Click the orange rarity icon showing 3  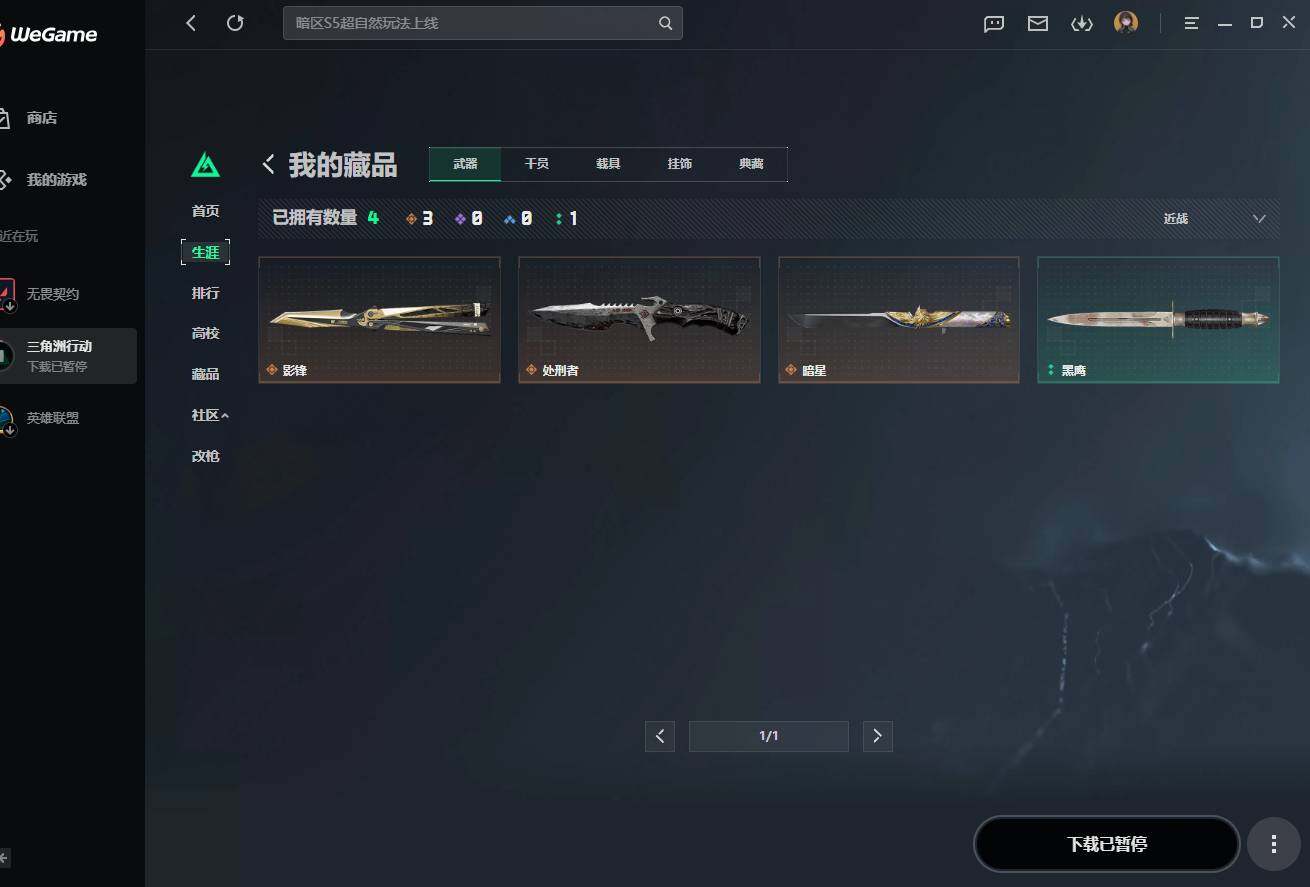click(411, 219)
